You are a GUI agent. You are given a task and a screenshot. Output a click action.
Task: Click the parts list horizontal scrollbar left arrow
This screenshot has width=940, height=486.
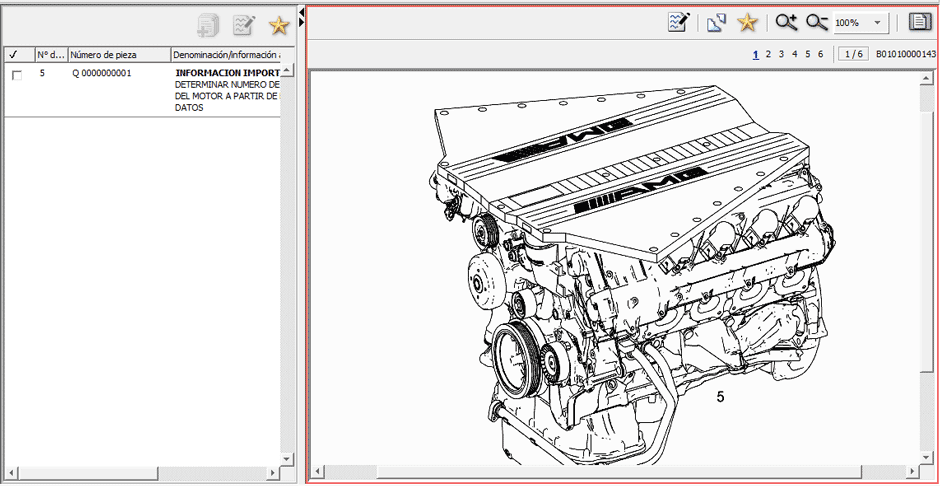(11, 472)
